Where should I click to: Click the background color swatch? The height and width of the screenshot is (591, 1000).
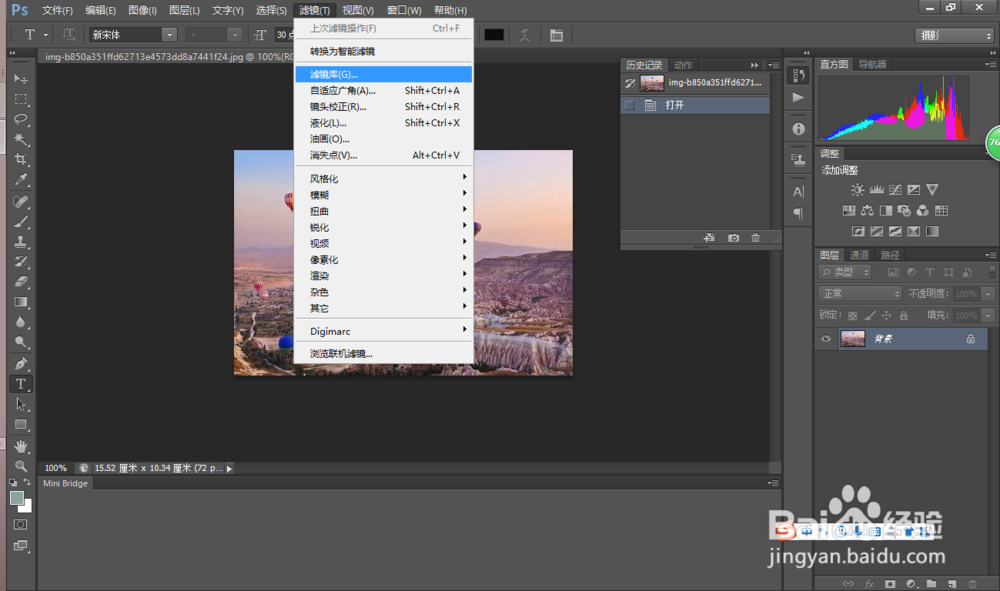click(27, 507)
